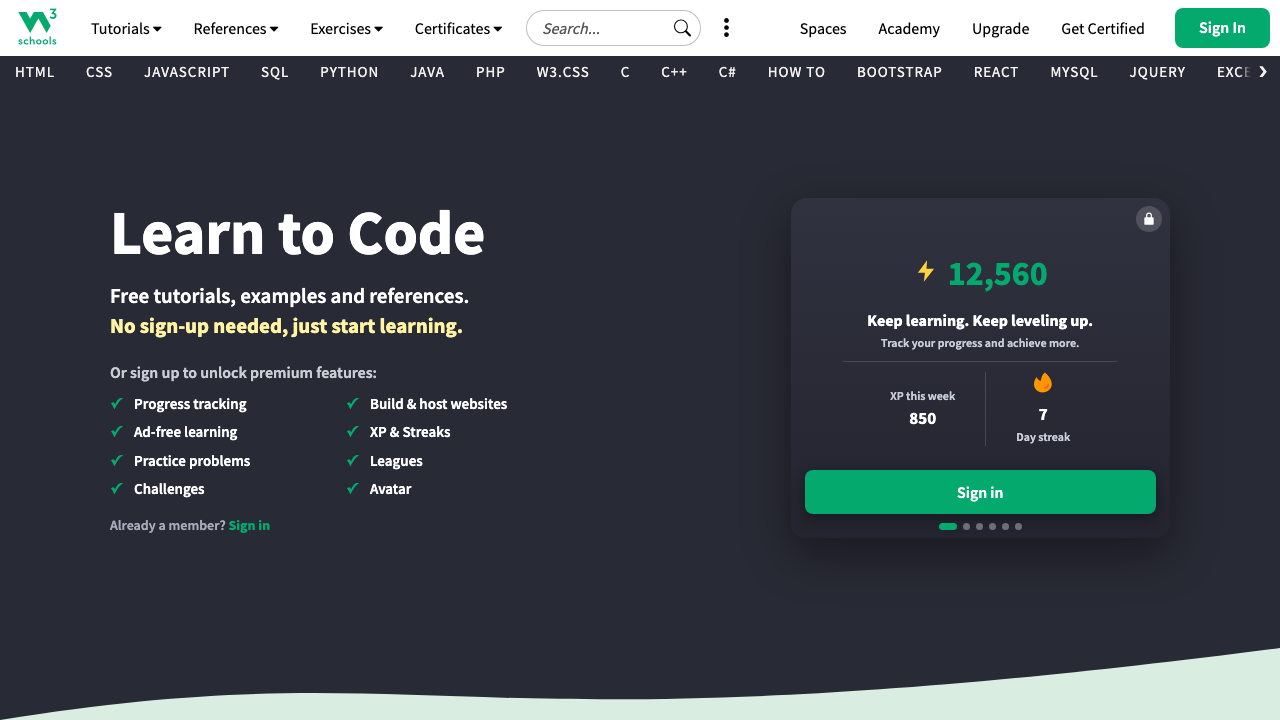Choose MYSQL topic

coord(1074,72)
